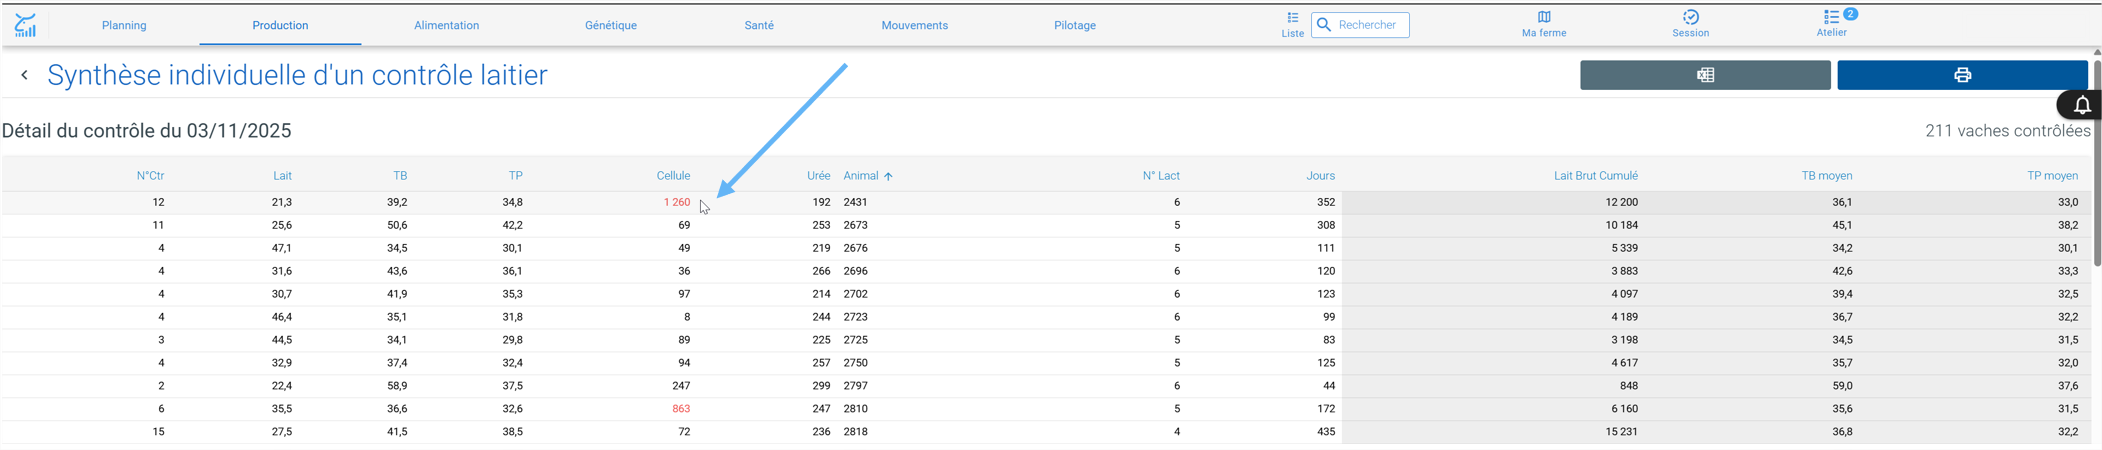Click Jours value 435
2102x450 pixels.
point(1326,432)
